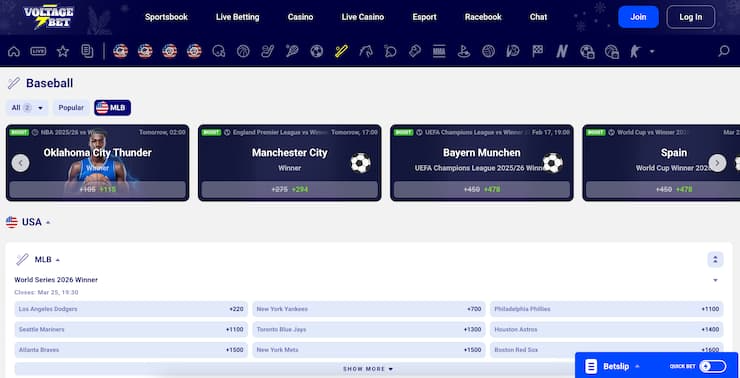Select the e-basketball icon
The height and width of the screenshot is (378, 740).
click(x=612, y=51)
